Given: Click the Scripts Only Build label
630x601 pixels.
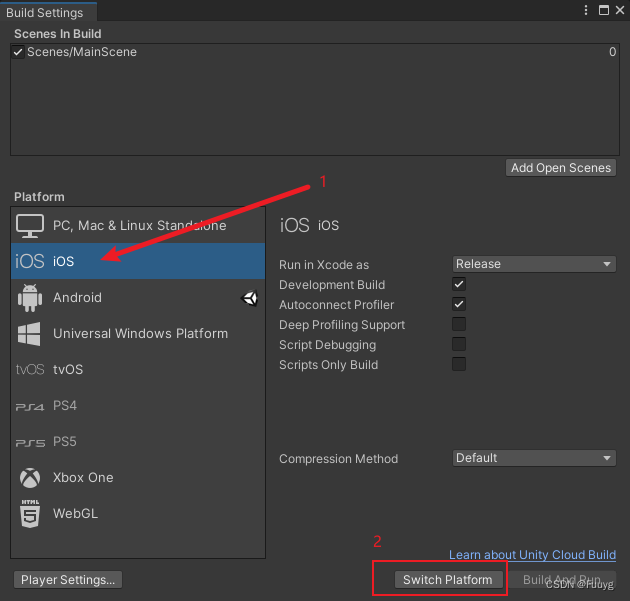Looking at the screenshot, I should [x=328, y=365].
